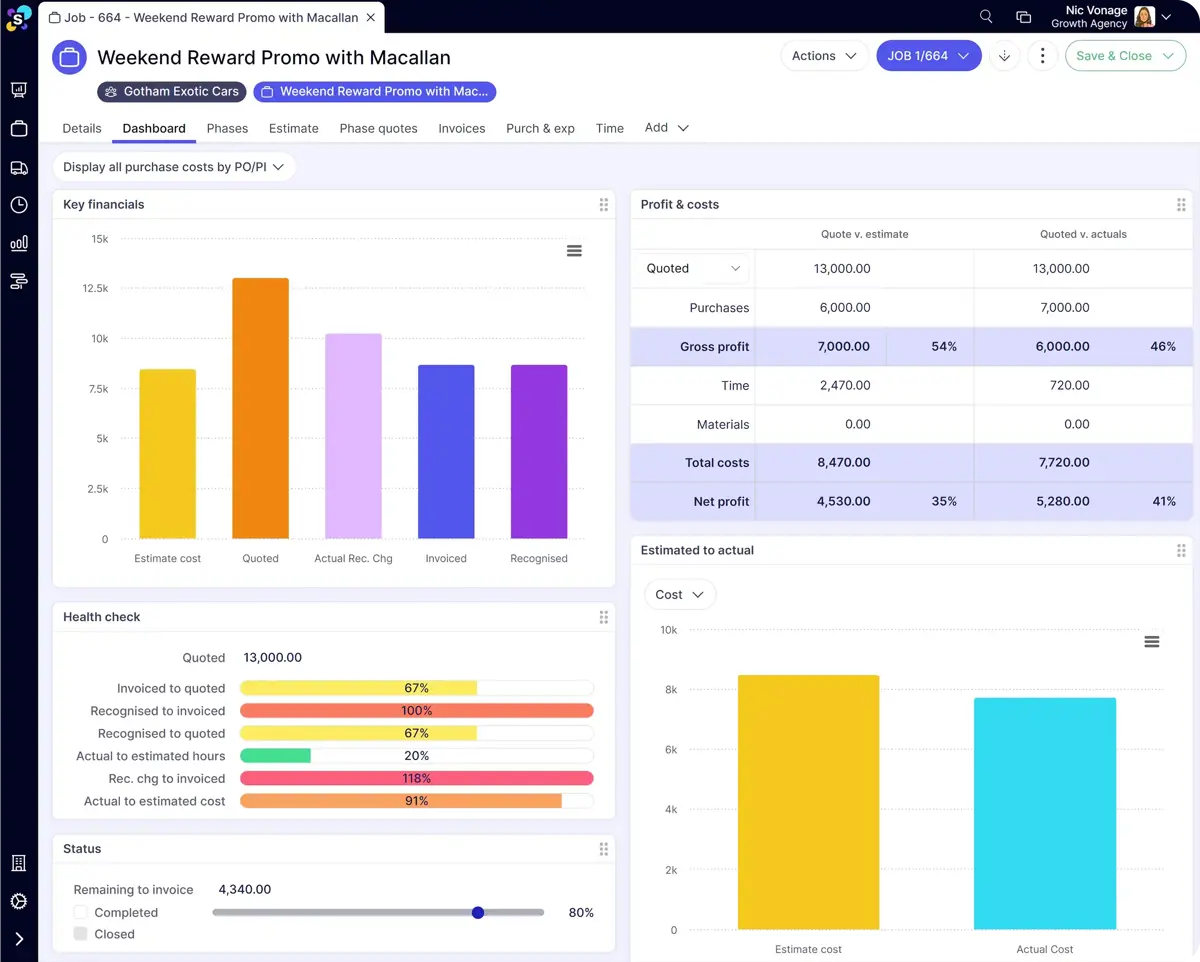1200x962 pixels.
Task: Click the three-dot more options button
Action: (1042, 56)
